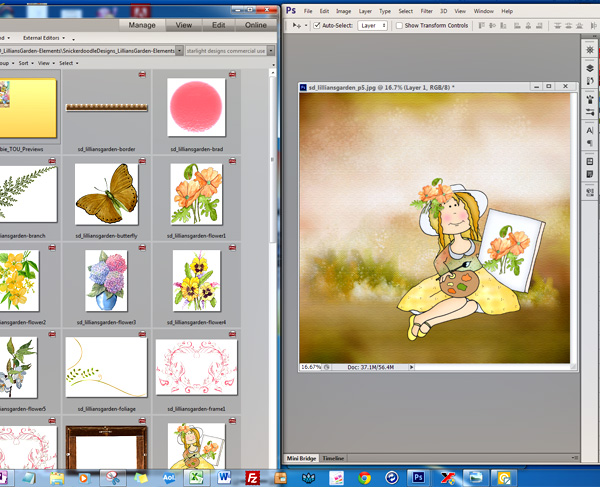Click the starlight designs search field
Image resolution: width=600 pixels, height=487 pixels.
226,50
